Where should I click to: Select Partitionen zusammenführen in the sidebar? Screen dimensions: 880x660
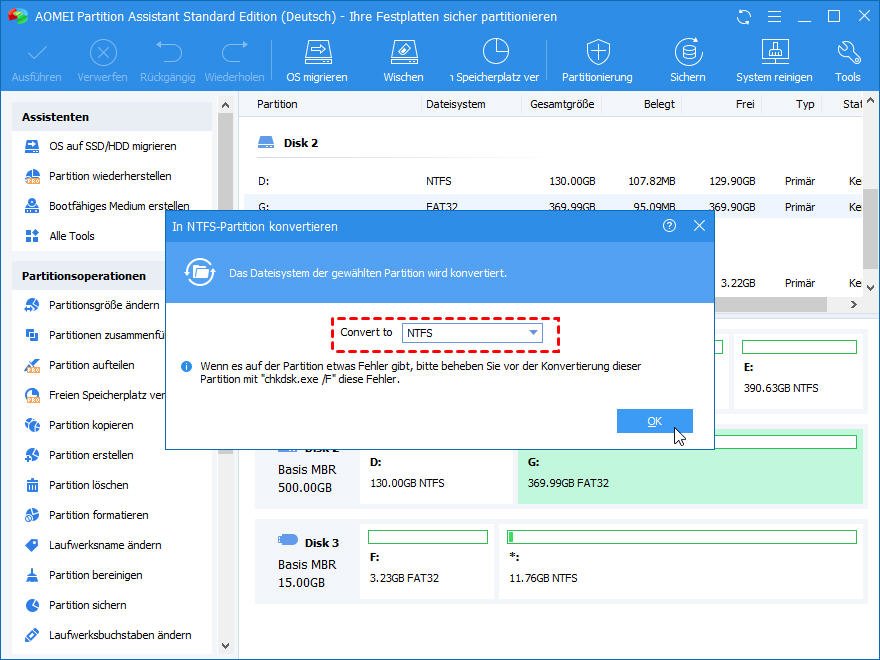tap(94, 335)
